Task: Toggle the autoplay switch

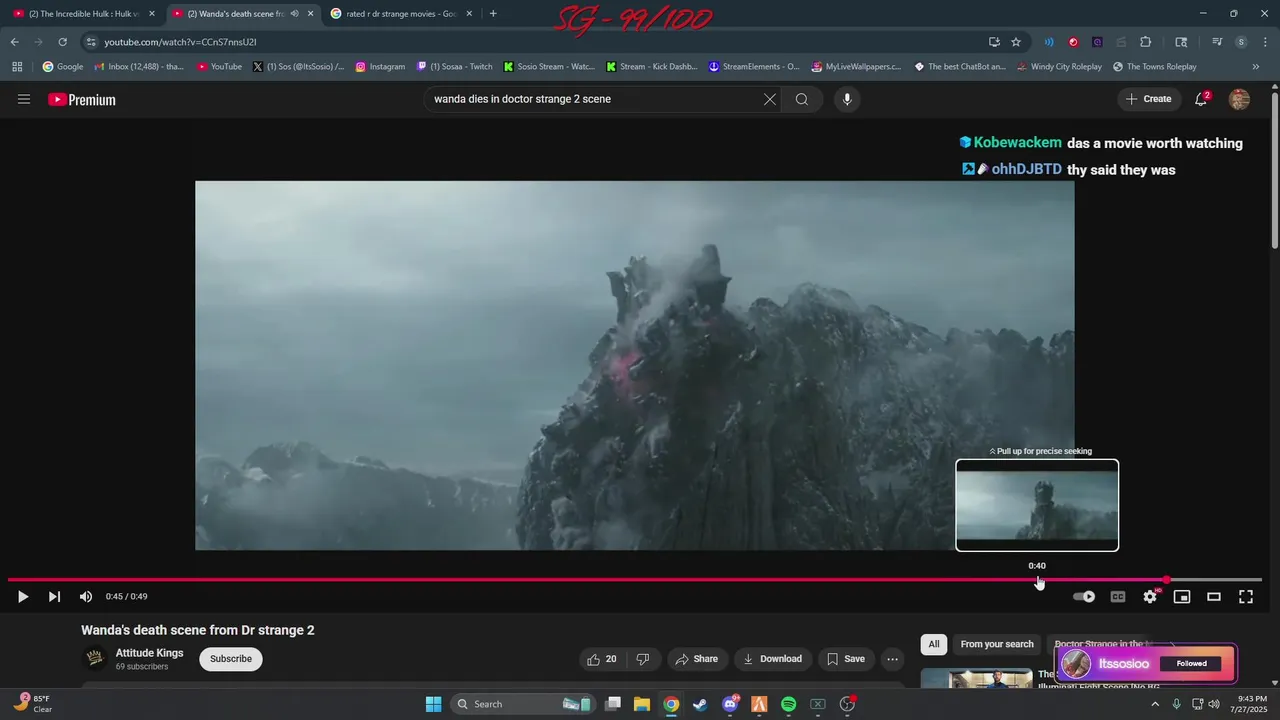Action: pyautogui.click(x=1084, y=597)
